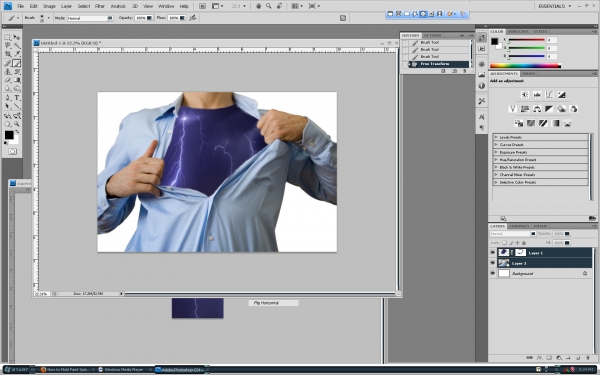The image size is (600, 375).
Task: Select the Lasso tool
Action: tap(7, 46)
